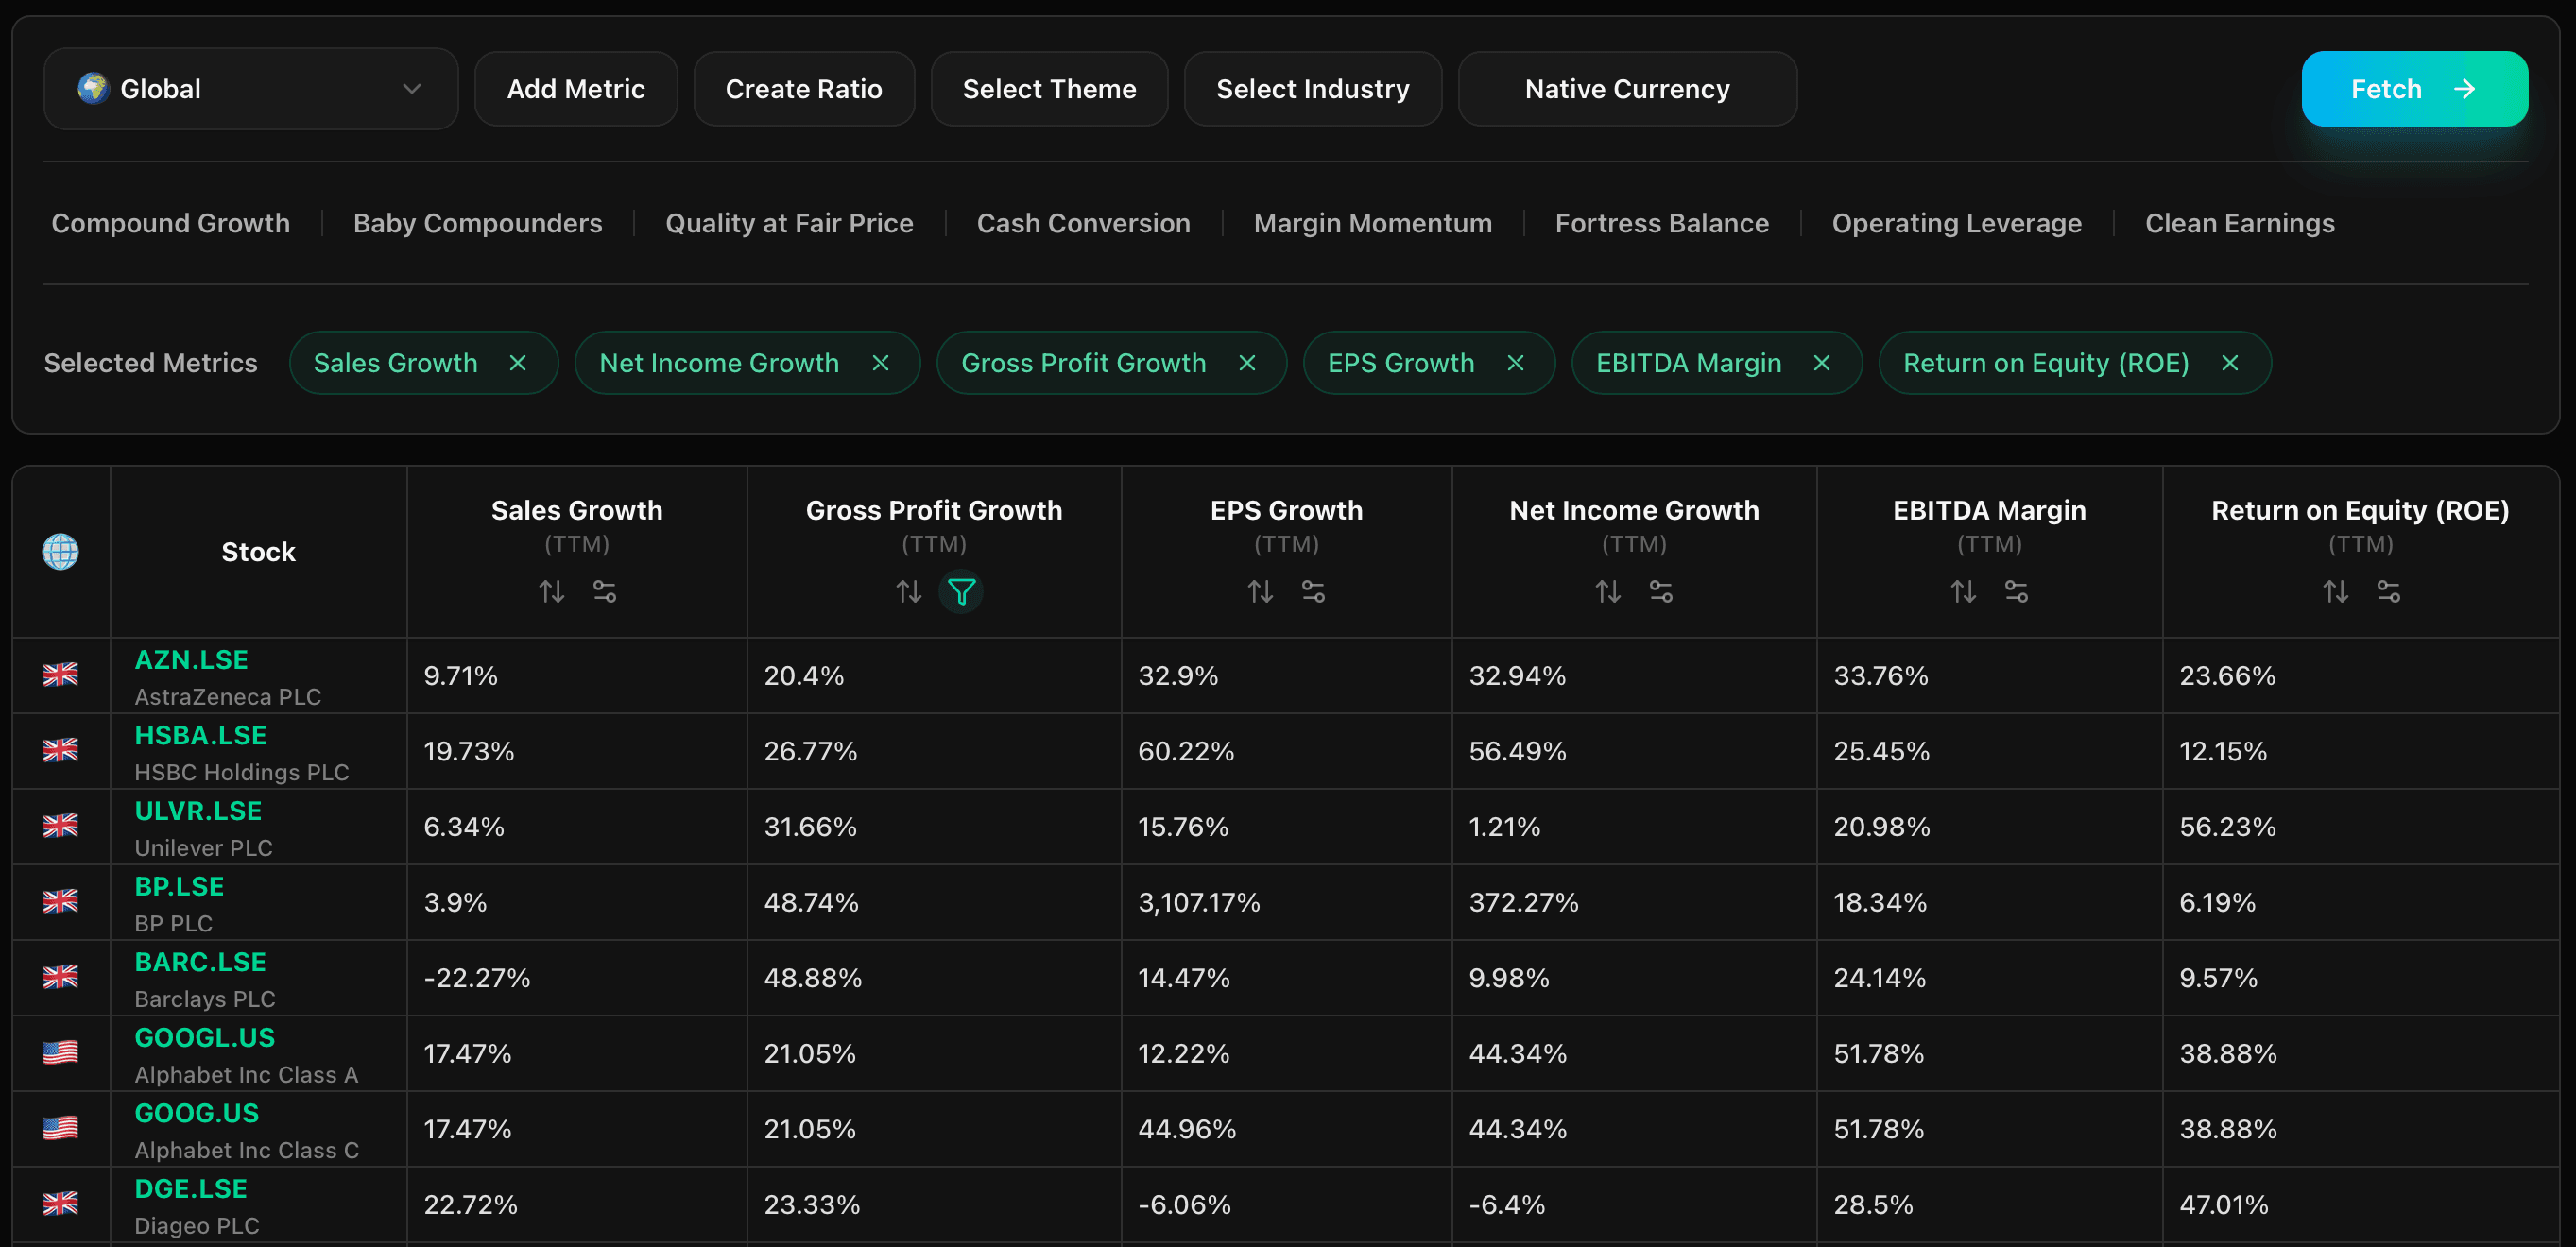Click the Sales Growth metric chip label
This screenshot has width=2576, height=1247.
pos(395,363)
